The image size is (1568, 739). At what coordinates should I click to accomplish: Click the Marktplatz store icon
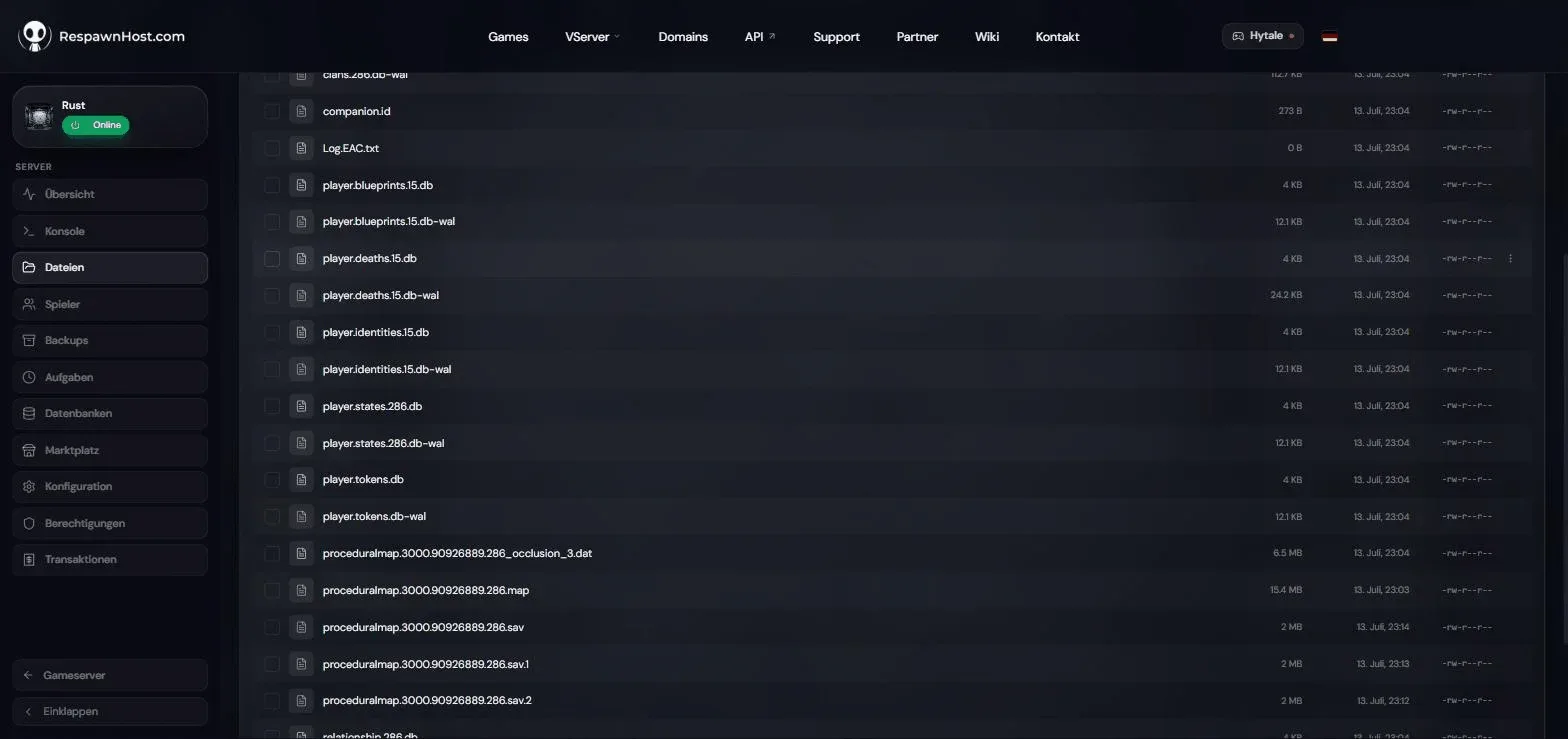coord(29,450)
